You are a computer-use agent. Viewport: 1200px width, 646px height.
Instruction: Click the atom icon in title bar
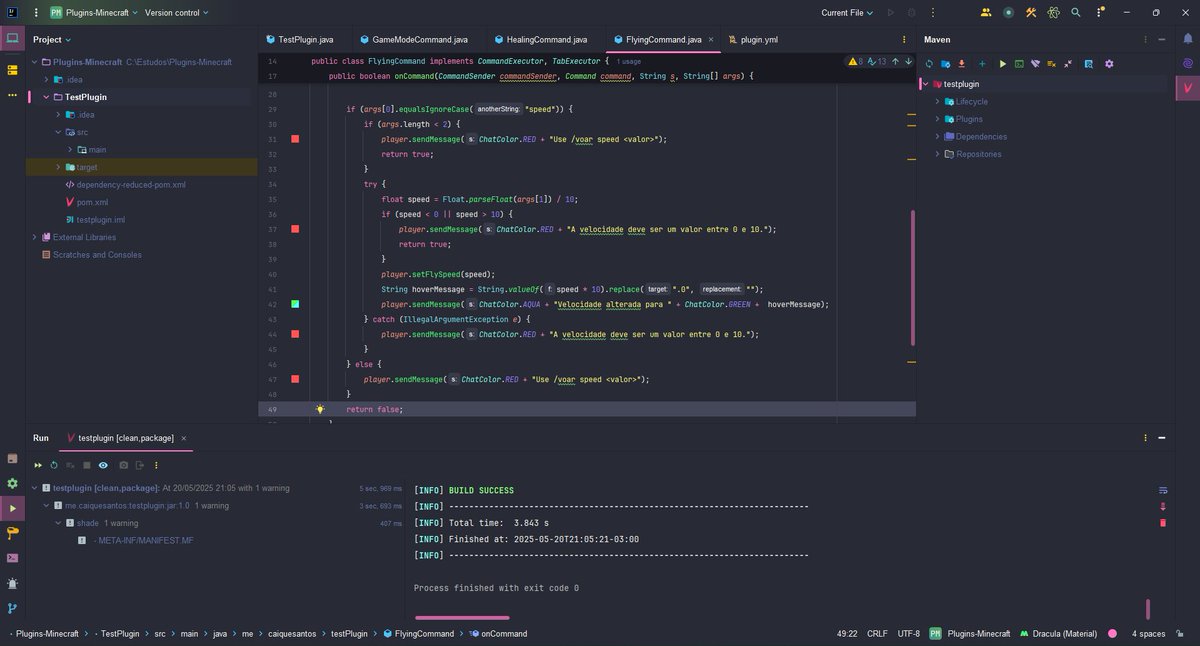pyautogui.click(x=1053, y=13)
